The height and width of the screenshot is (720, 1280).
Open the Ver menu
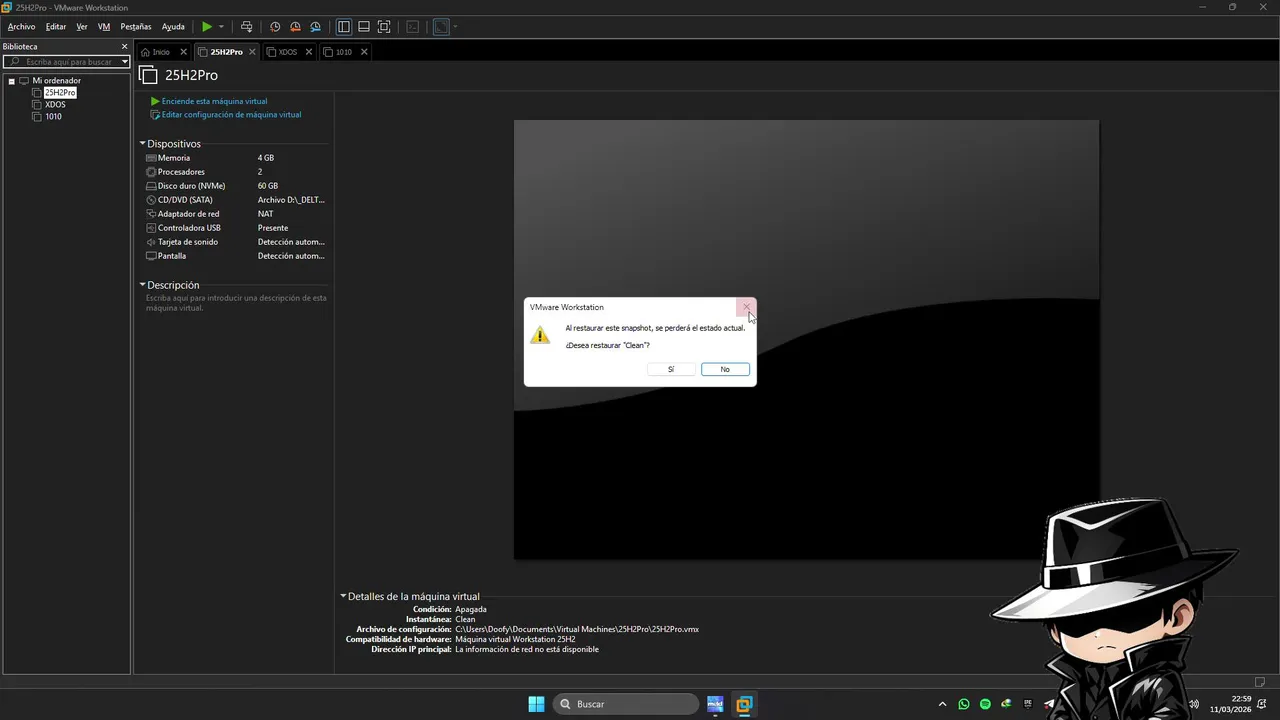(82, 27)
